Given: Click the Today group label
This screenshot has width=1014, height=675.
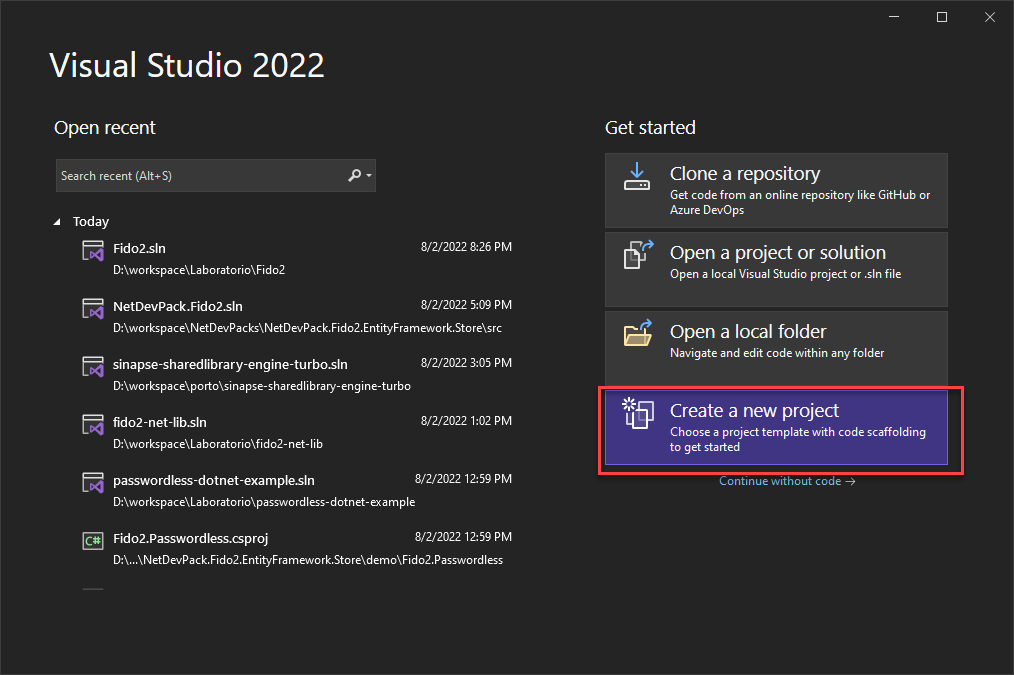Looking at the screenshot, I should 91,222.
